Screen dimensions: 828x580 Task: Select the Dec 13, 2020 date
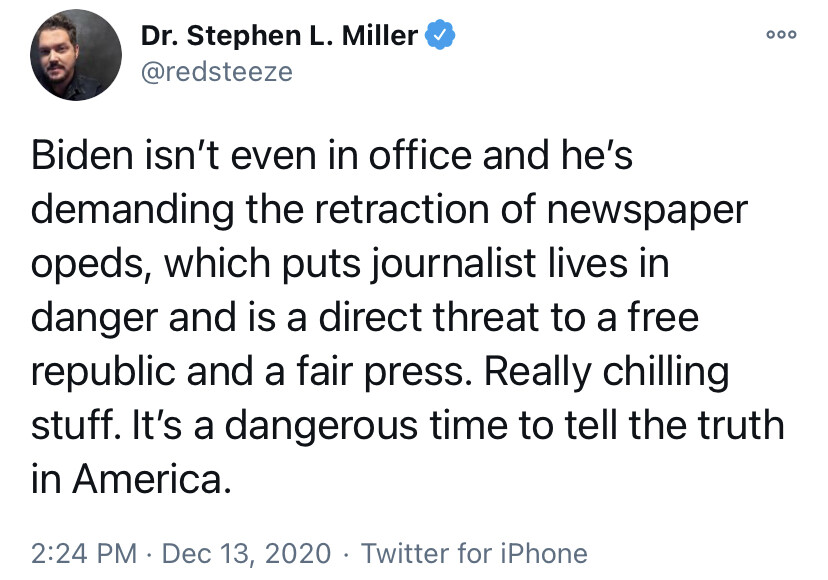246,552
